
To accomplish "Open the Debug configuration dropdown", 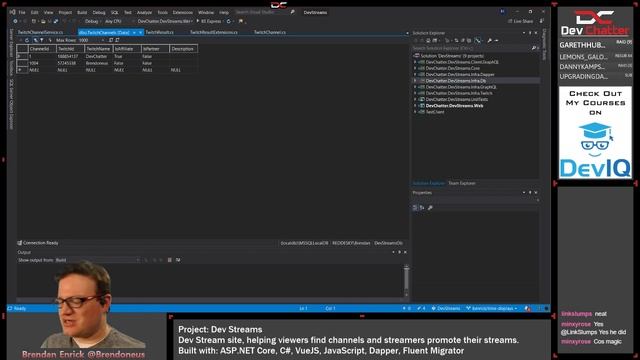I will point(92,21).
